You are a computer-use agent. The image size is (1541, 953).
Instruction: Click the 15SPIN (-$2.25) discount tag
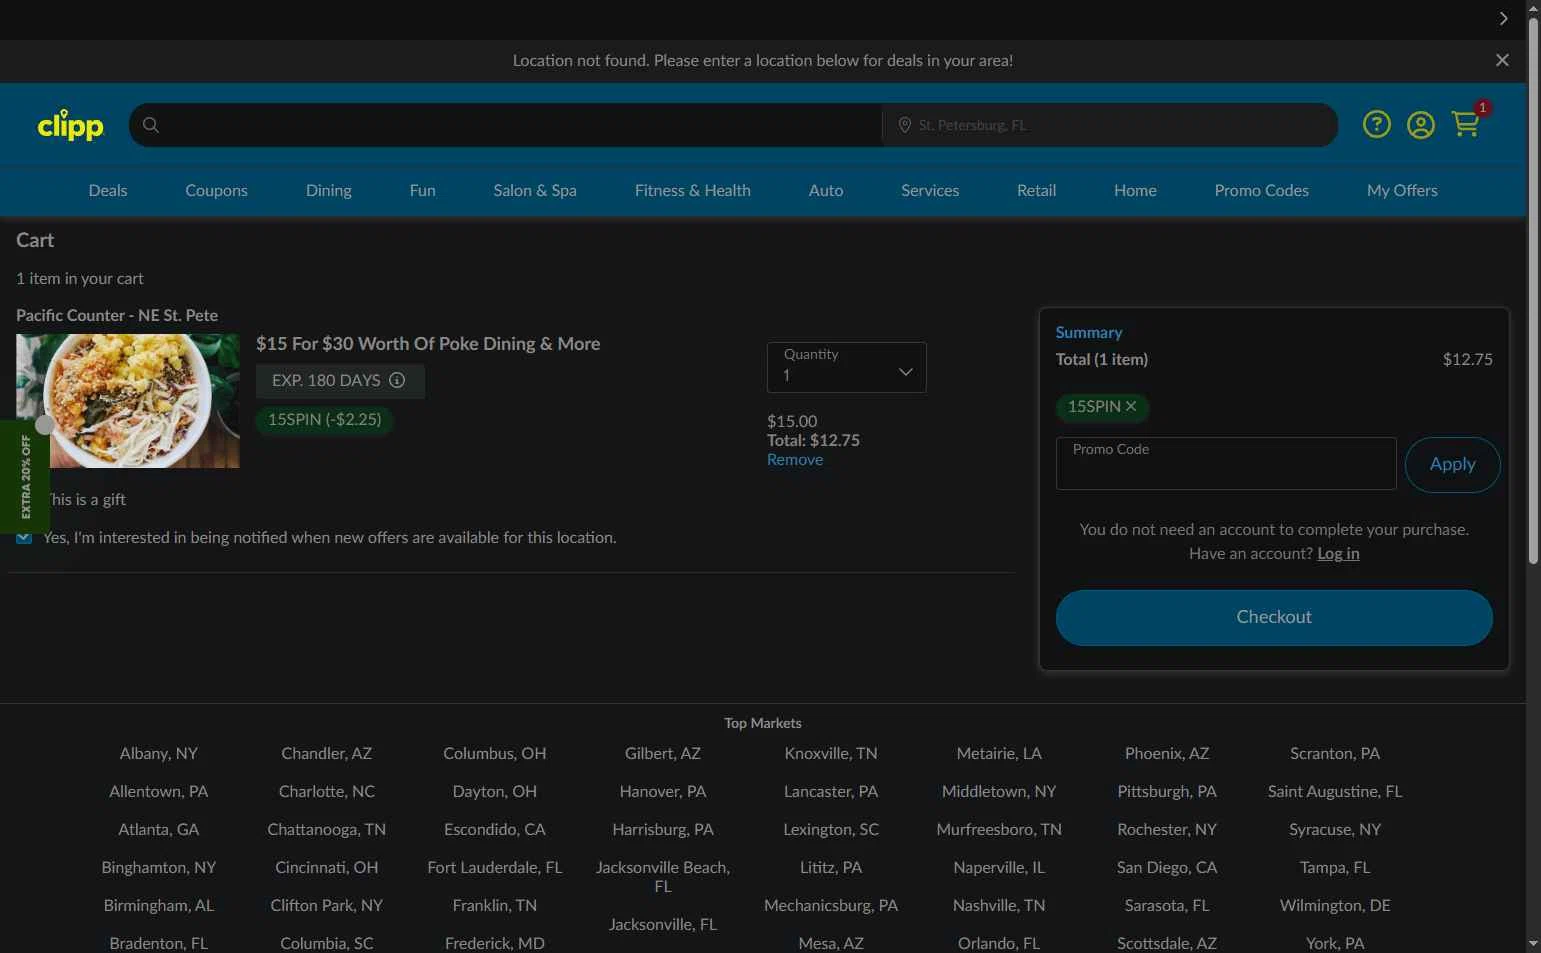point(325,419)
